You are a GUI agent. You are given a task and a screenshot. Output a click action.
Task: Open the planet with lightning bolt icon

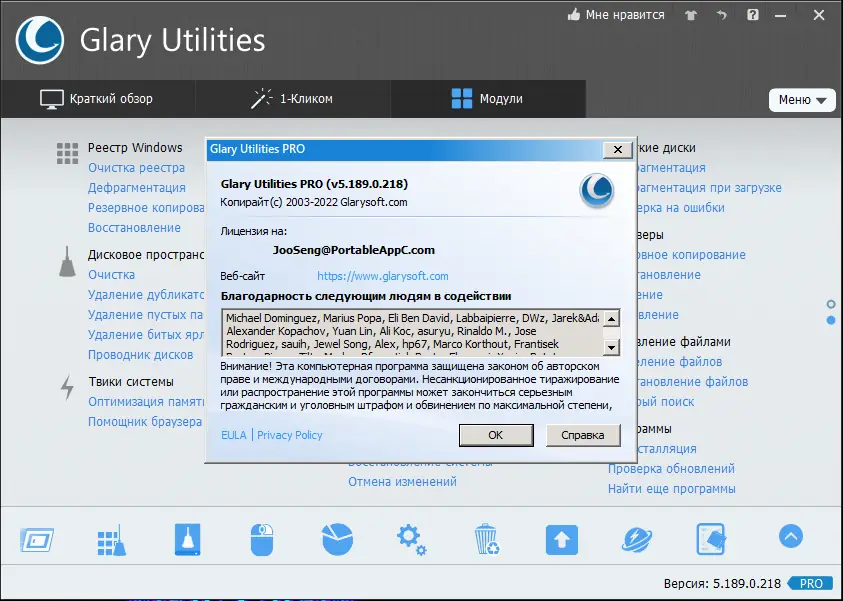pos(637,540)
